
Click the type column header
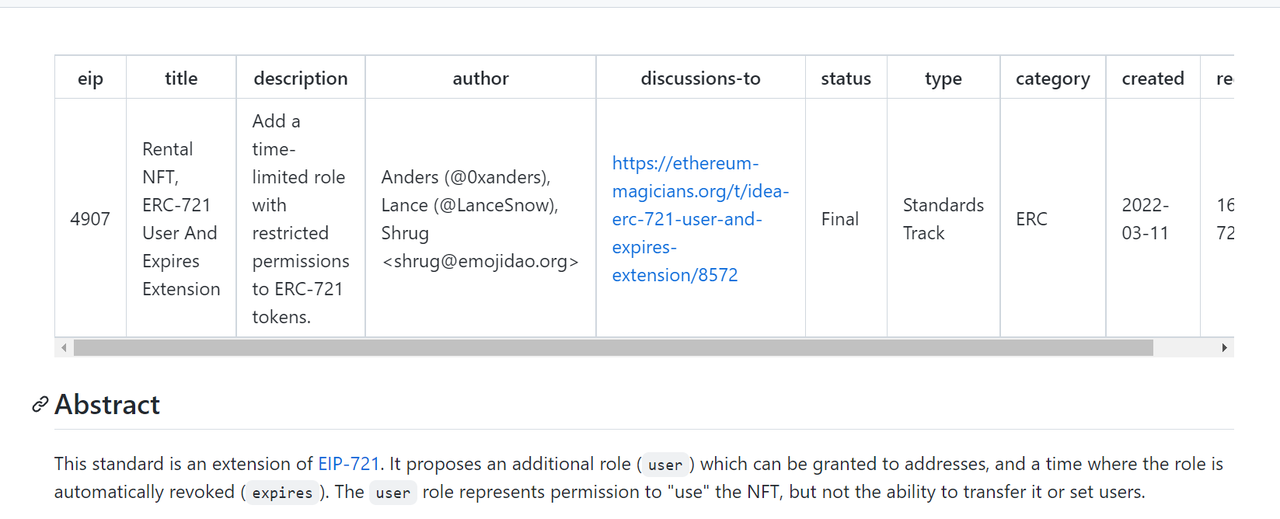click(943, 78)
